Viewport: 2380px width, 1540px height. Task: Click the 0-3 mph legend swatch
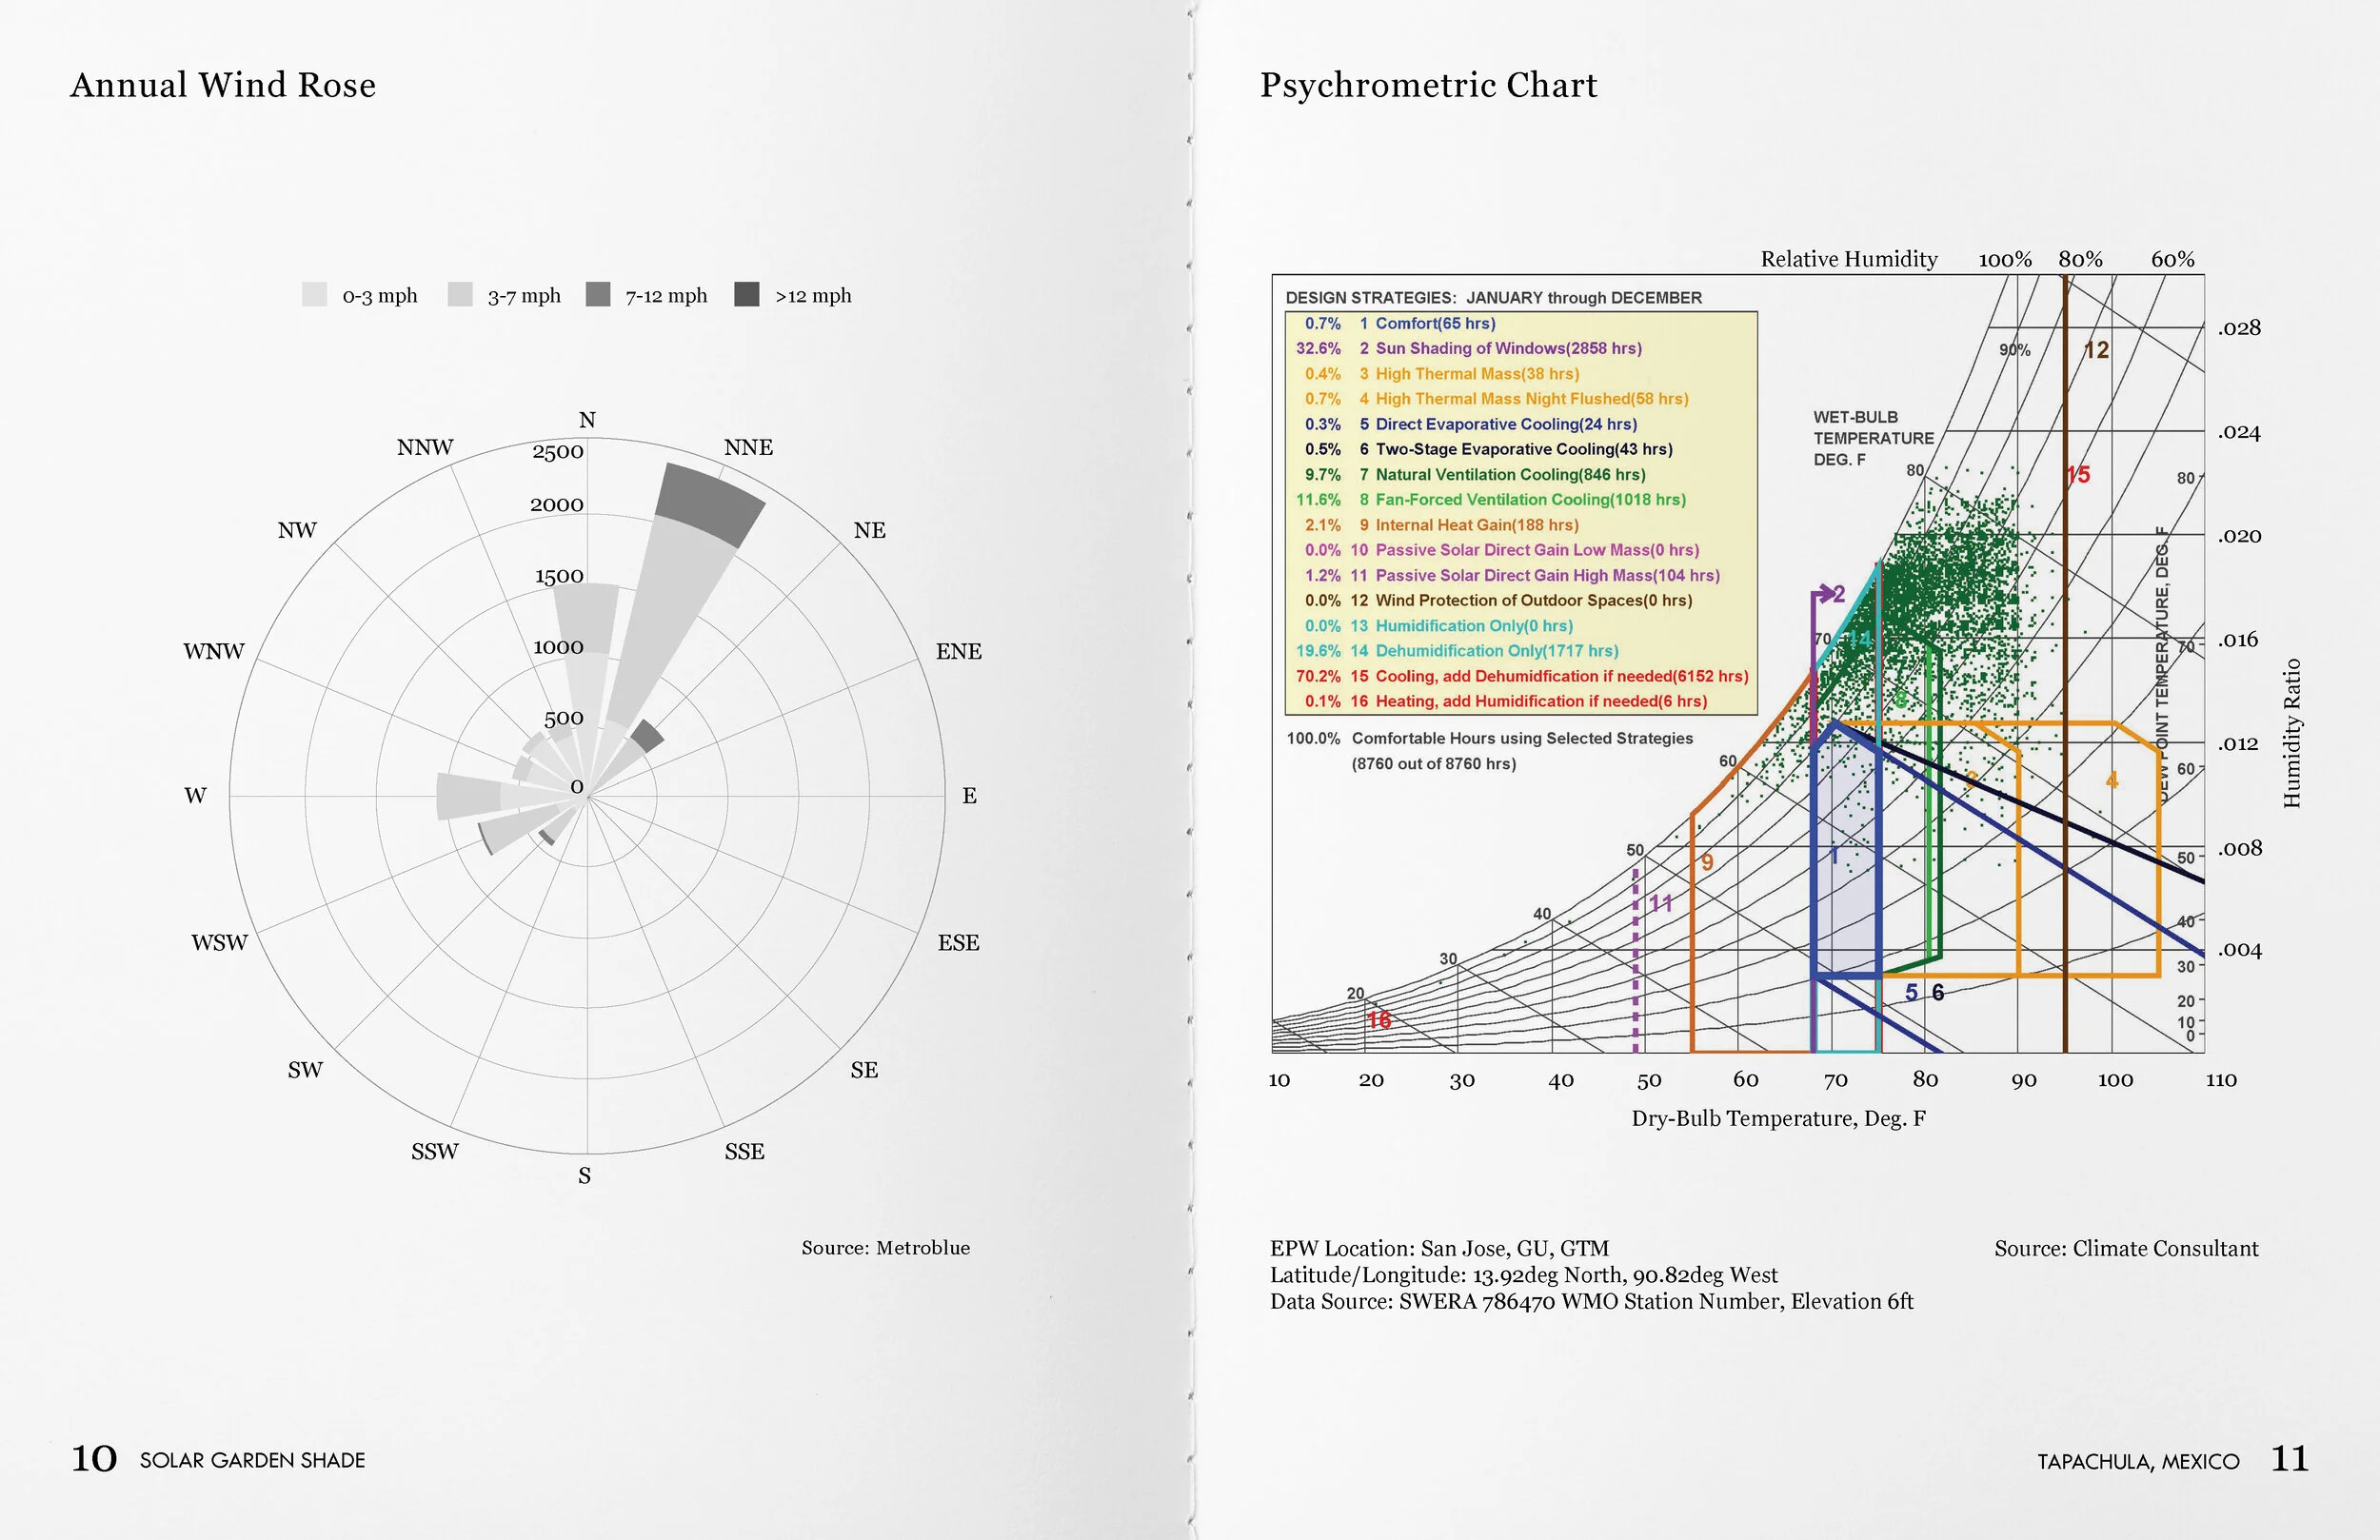click(x=314, y=294)
